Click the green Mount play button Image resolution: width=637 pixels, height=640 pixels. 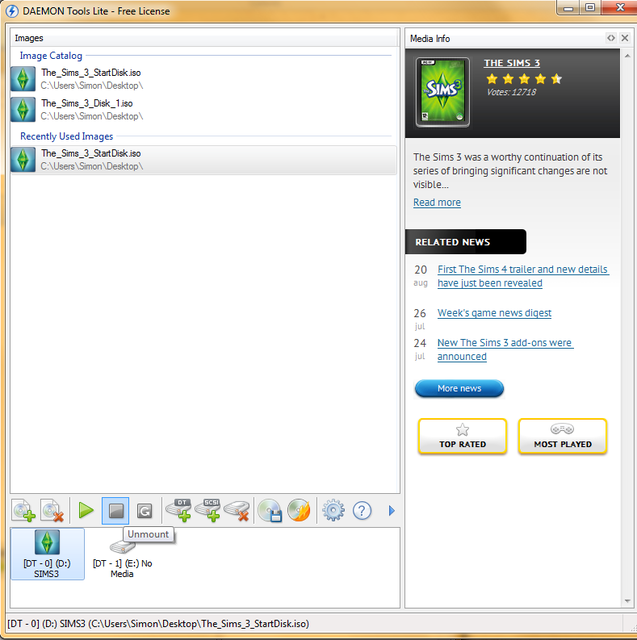coord(86,510)
